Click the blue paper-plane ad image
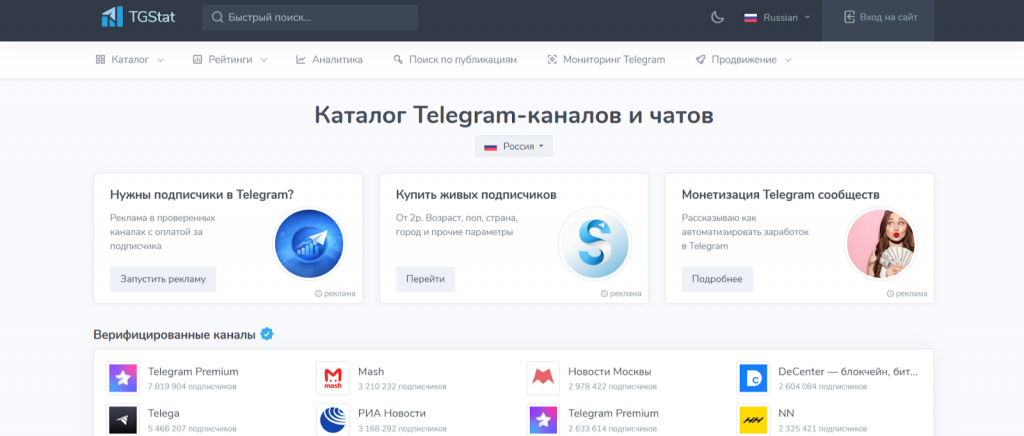The image size is (1024, 436). click(309, 244)
